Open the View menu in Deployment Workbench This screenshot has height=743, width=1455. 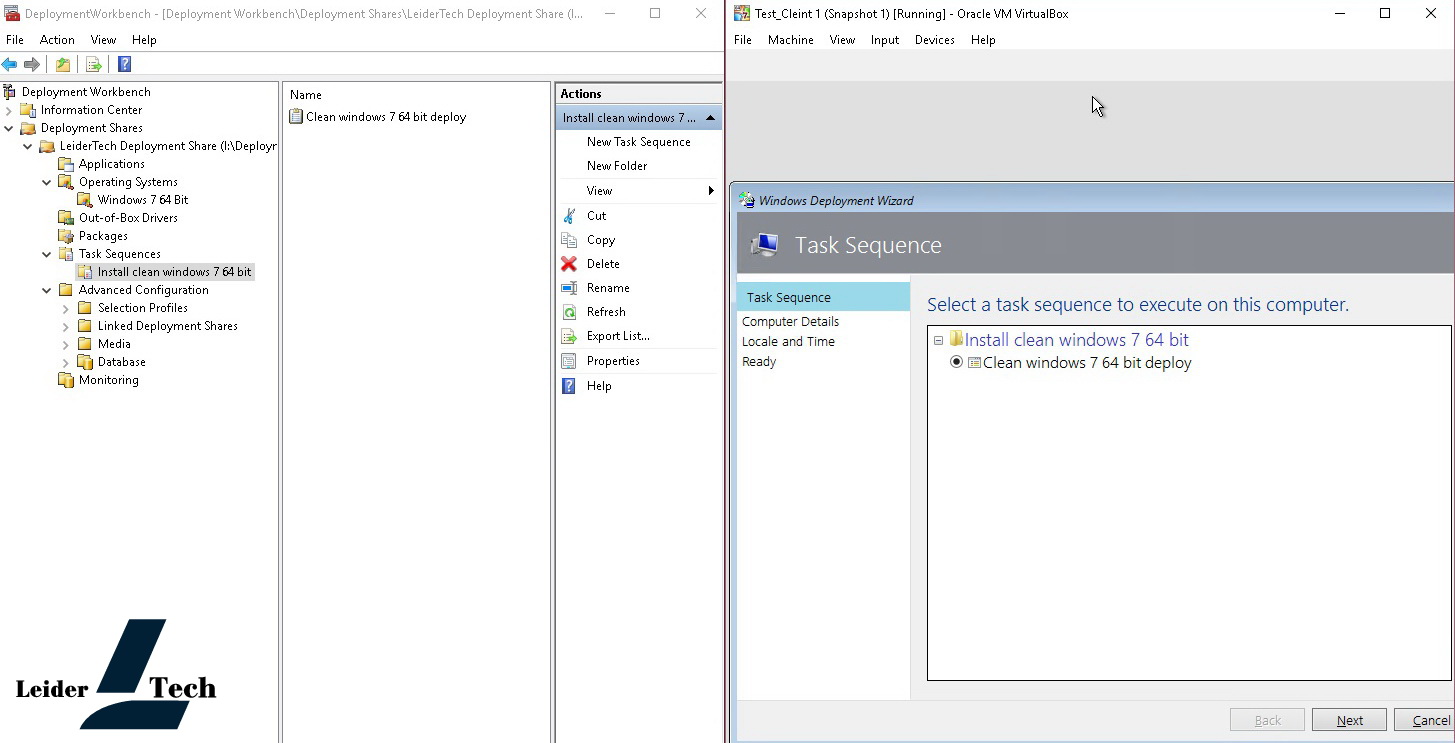[103, 40]
